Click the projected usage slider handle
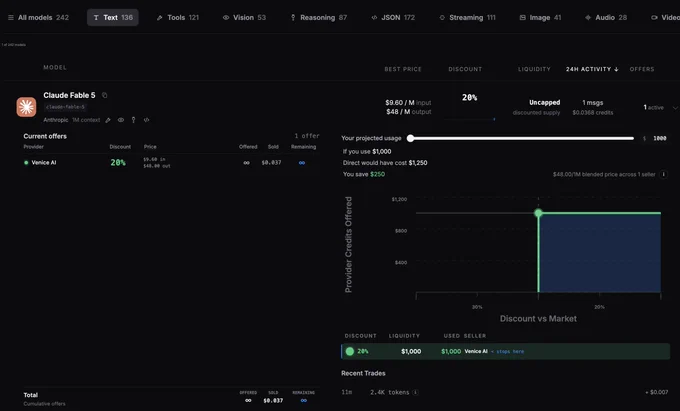 (410, 138)
